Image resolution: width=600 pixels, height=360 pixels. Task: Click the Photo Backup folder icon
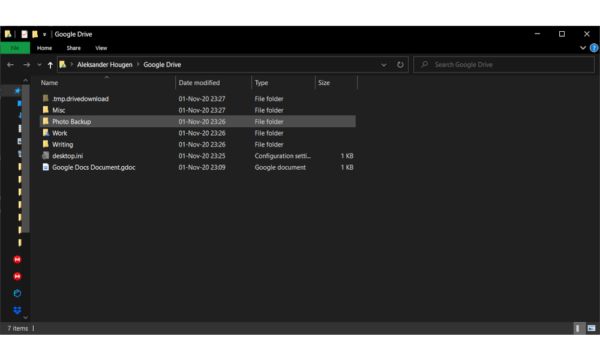tap(46, 121)
